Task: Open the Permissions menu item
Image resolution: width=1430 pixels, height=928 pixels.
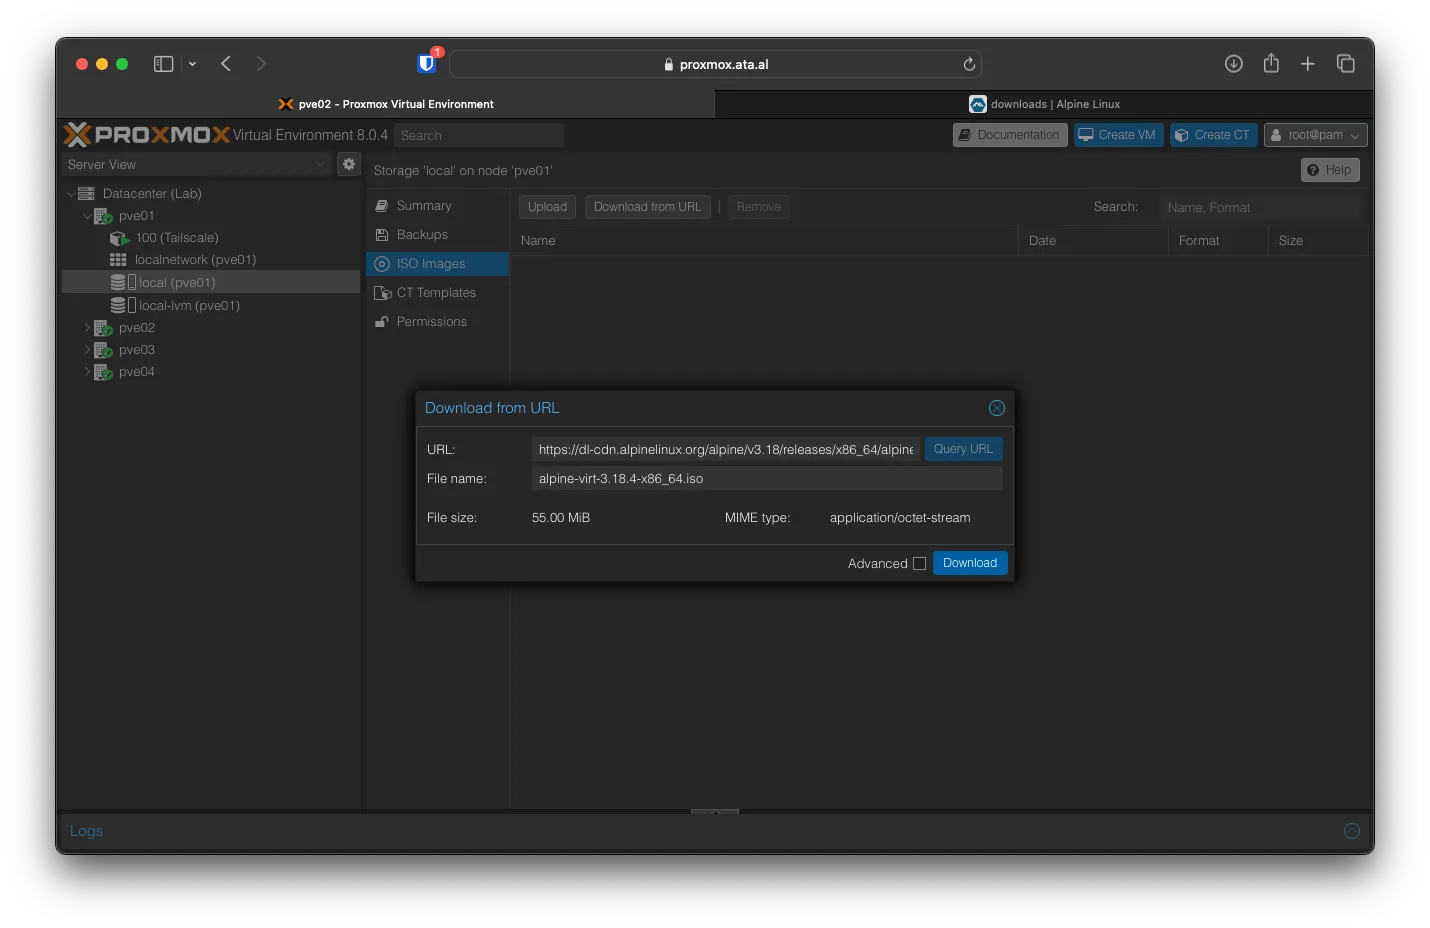Action: pyautogui.click(x=437, y=322)
